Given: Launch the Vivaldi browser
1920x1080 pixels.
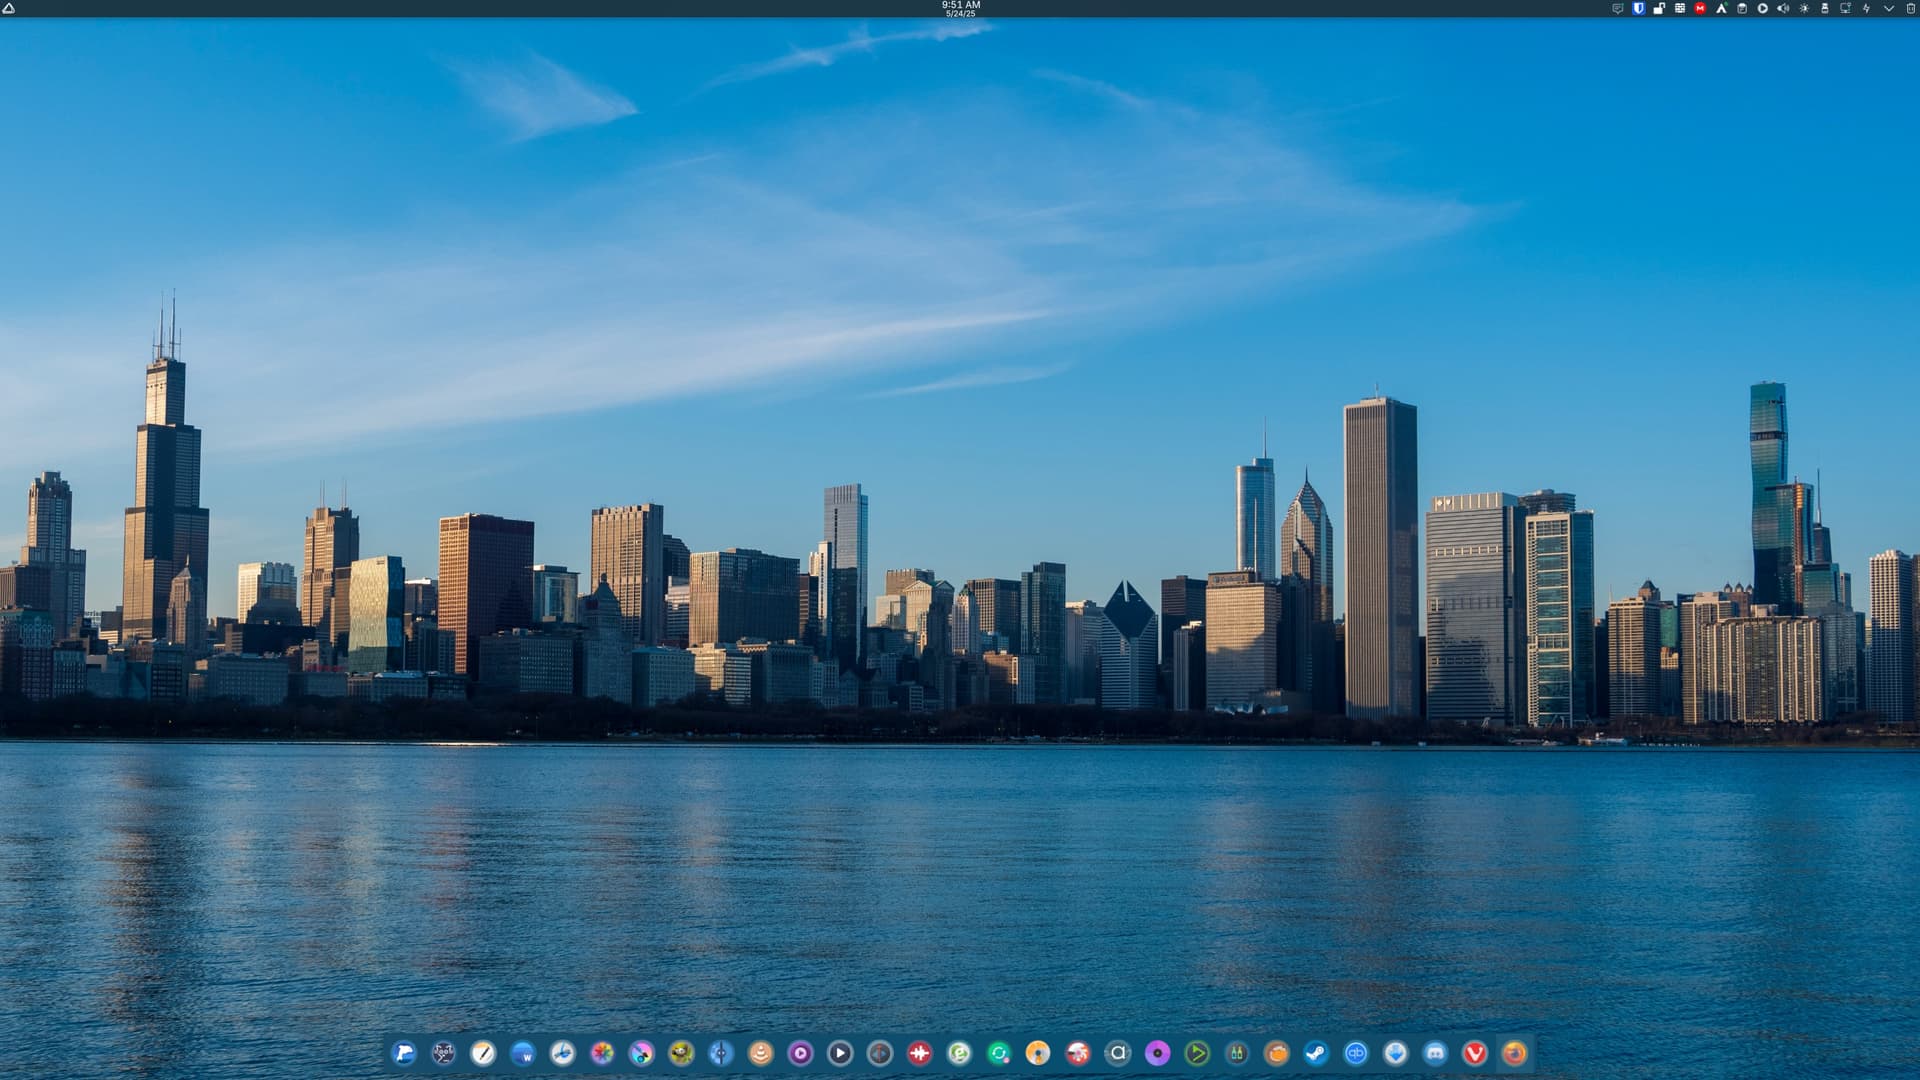Looking at the screenshot, I should pyautogui.click(x=1475, y=1053).
